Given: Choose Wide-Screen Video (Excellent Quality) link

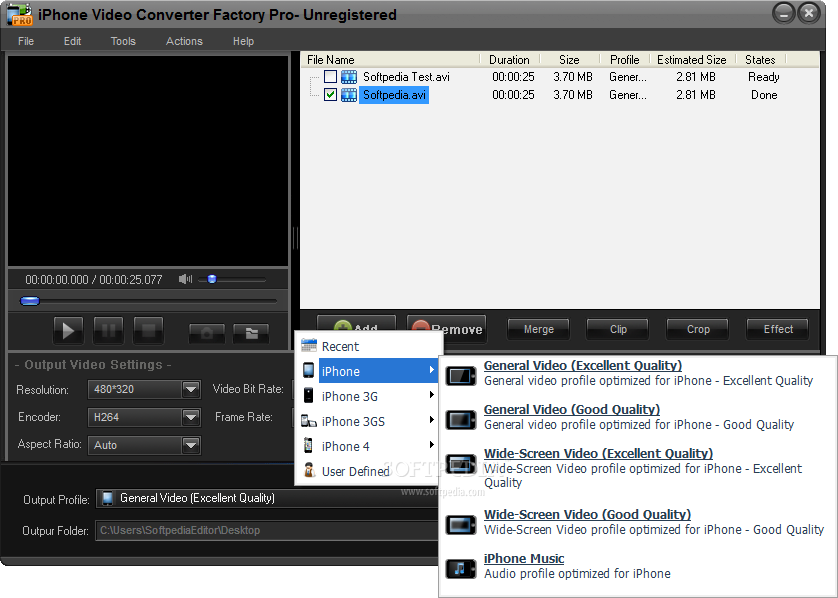Looking at the screenshot, I should (598, 453).
